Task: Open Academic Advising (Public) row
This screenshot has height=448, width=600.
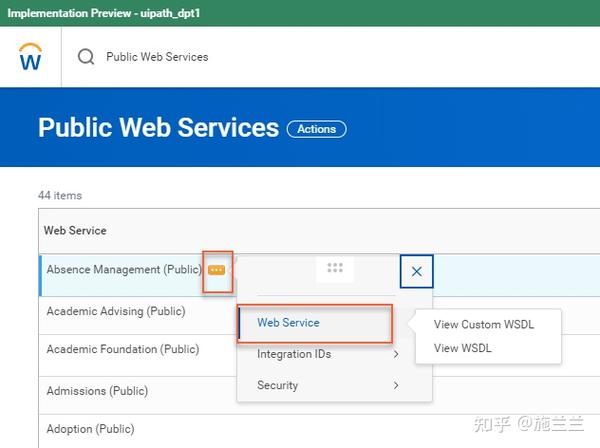Action: [116, 311]
